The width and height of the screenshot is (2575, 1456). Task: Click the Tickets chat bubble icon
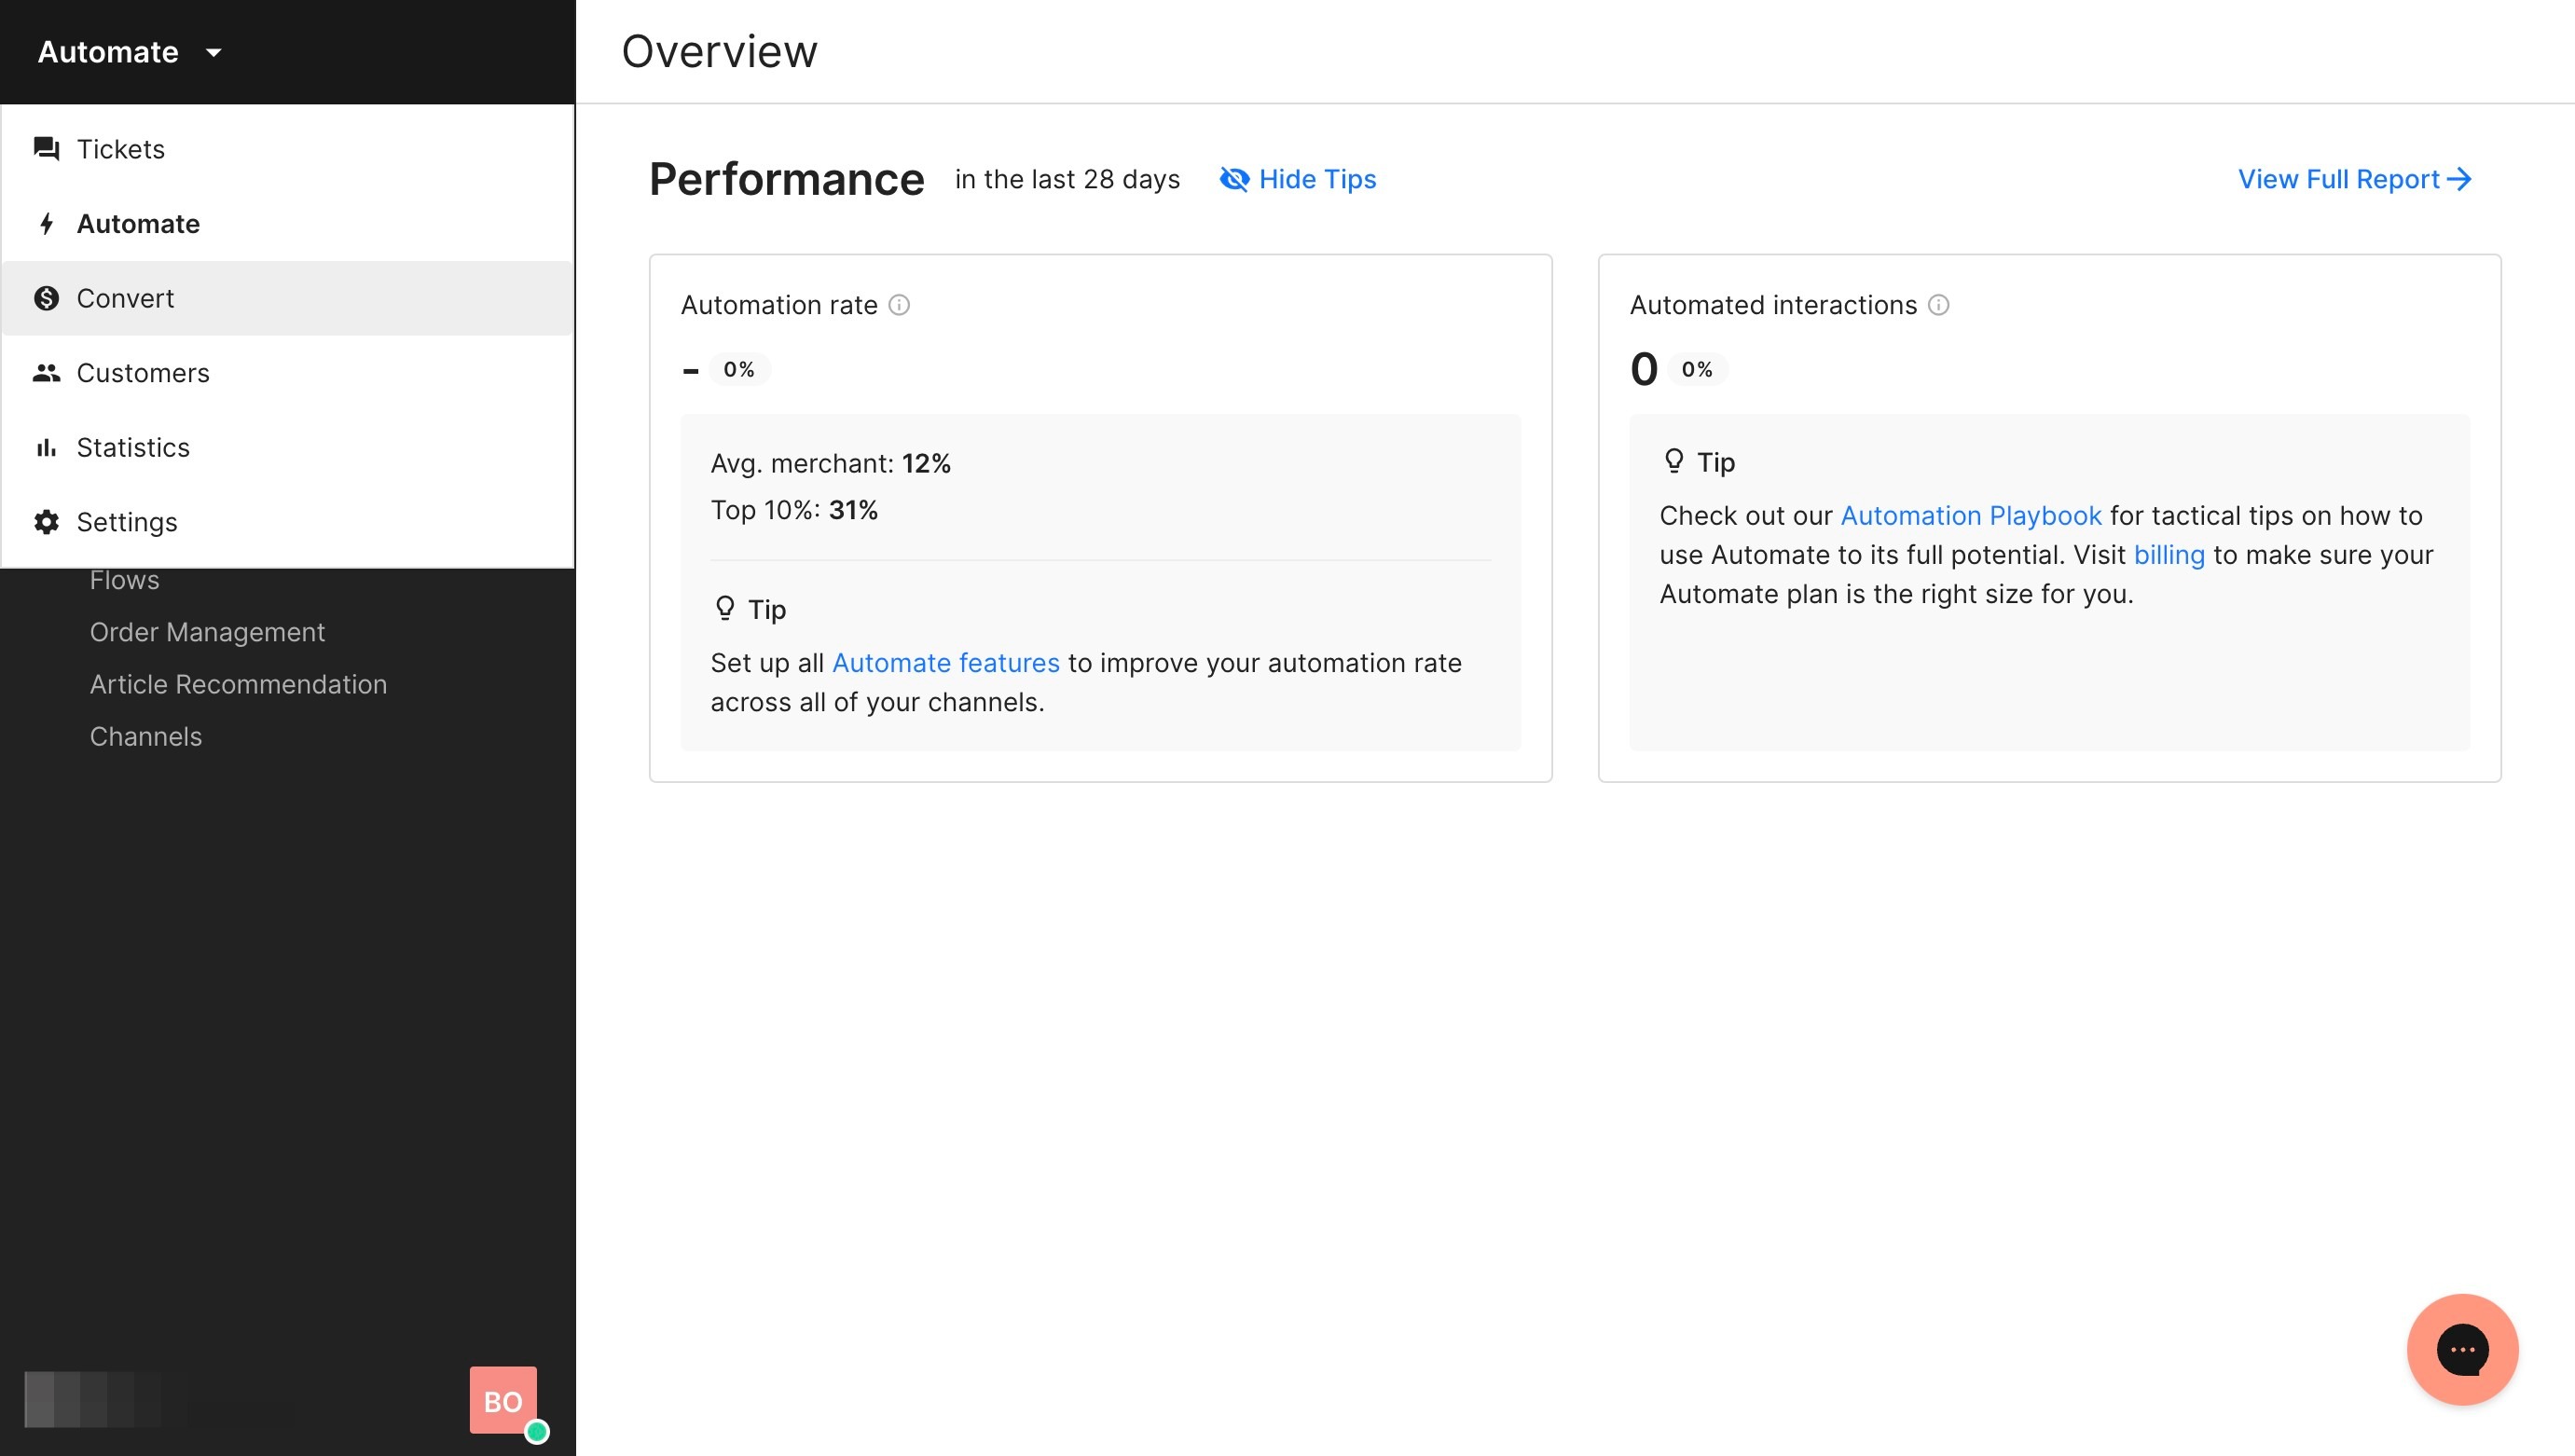(46, 149)
